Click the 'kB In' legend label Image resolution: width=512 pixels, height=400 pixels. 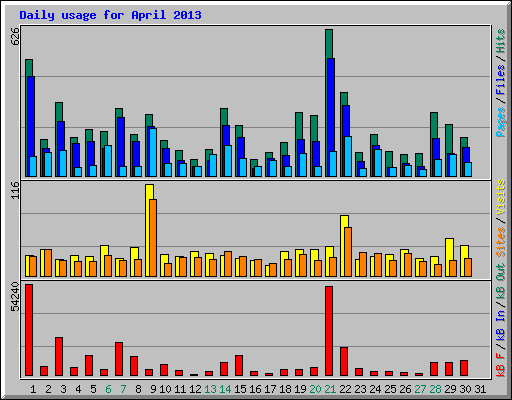click(501, 326)
